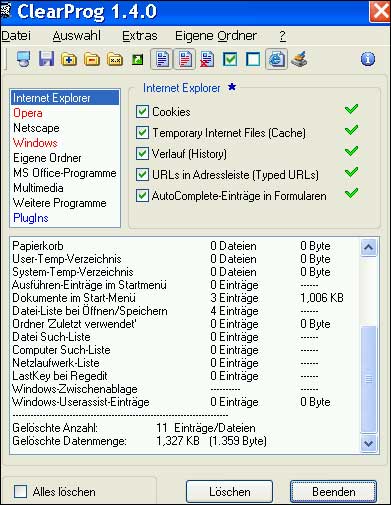391x505 pixels.
Task: Click the Netzlaufwerk-Liste log line
Action: point(166,363)
